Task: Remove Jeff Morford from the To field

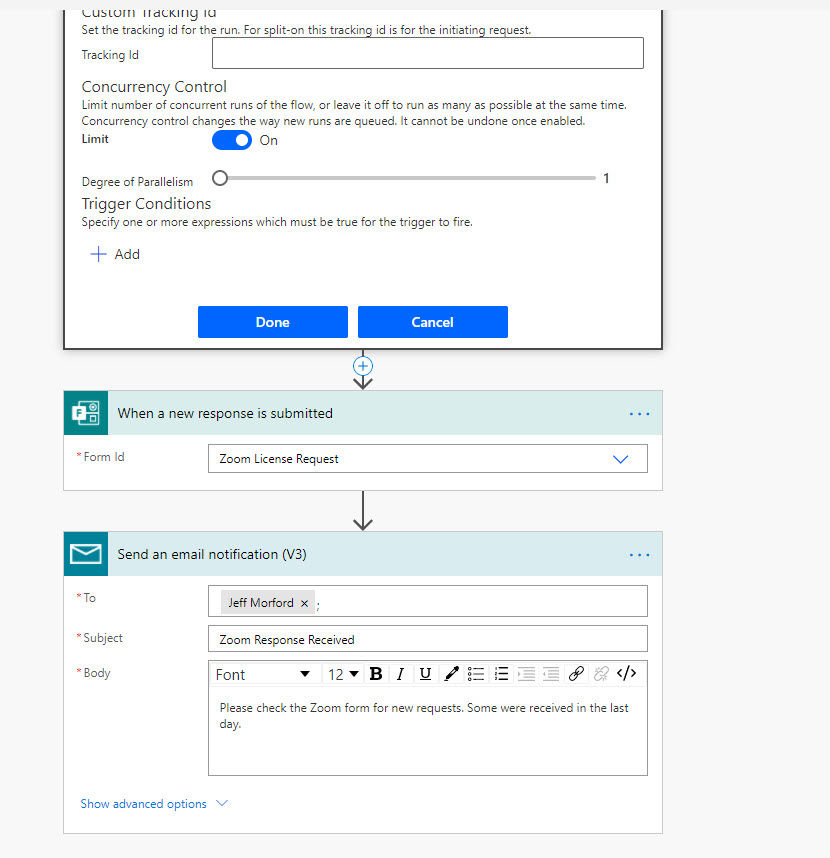Action: point(305,603)
